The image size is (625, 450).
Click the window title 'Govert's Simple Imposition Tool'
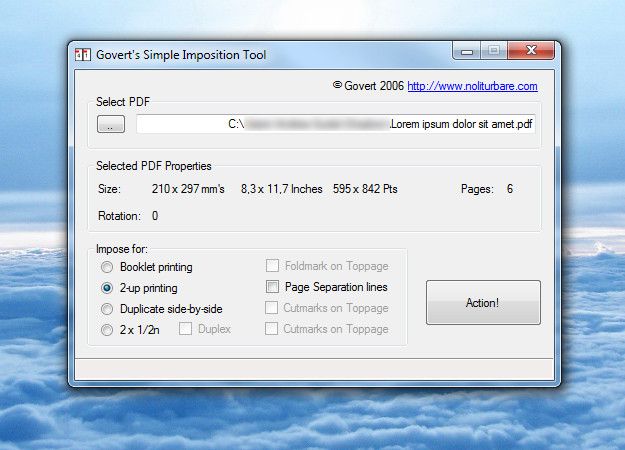coord(181,55)
